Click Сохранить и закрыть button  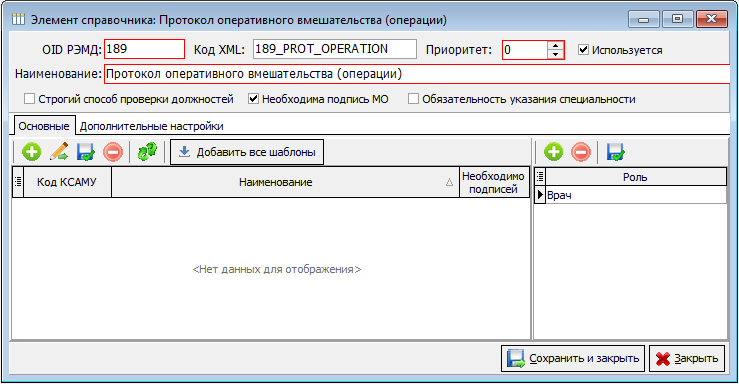point(573,359)
